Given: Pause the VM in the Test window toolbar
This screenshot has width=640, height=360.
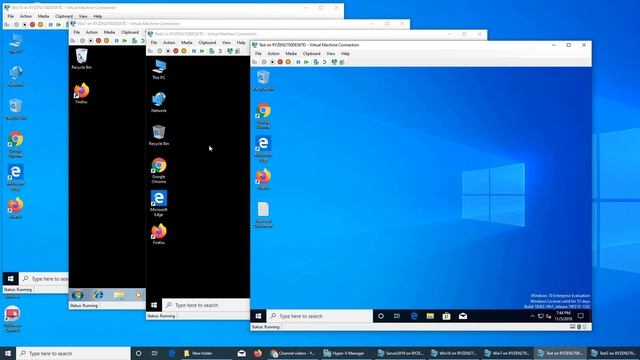Looking at the screenshot, I should 298,62.
